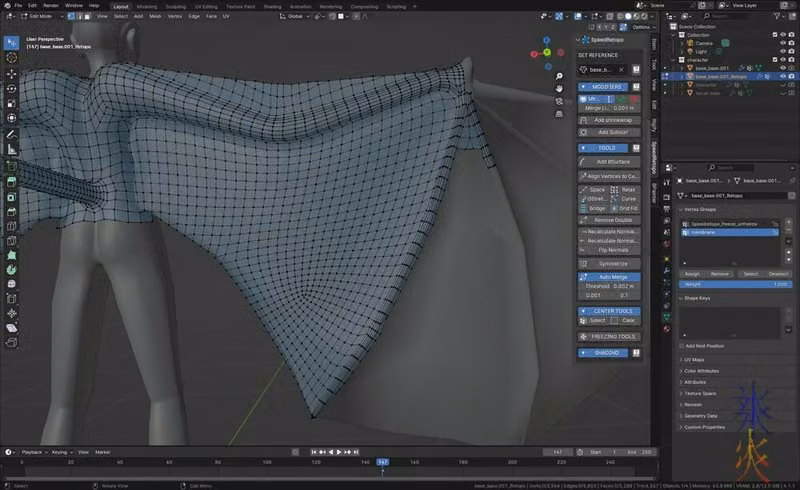Expand the Camera tree item in outliner
Image resolution: width=800 pixels, height=490 pixels.
pyautogui.click(x=682, y=43)
